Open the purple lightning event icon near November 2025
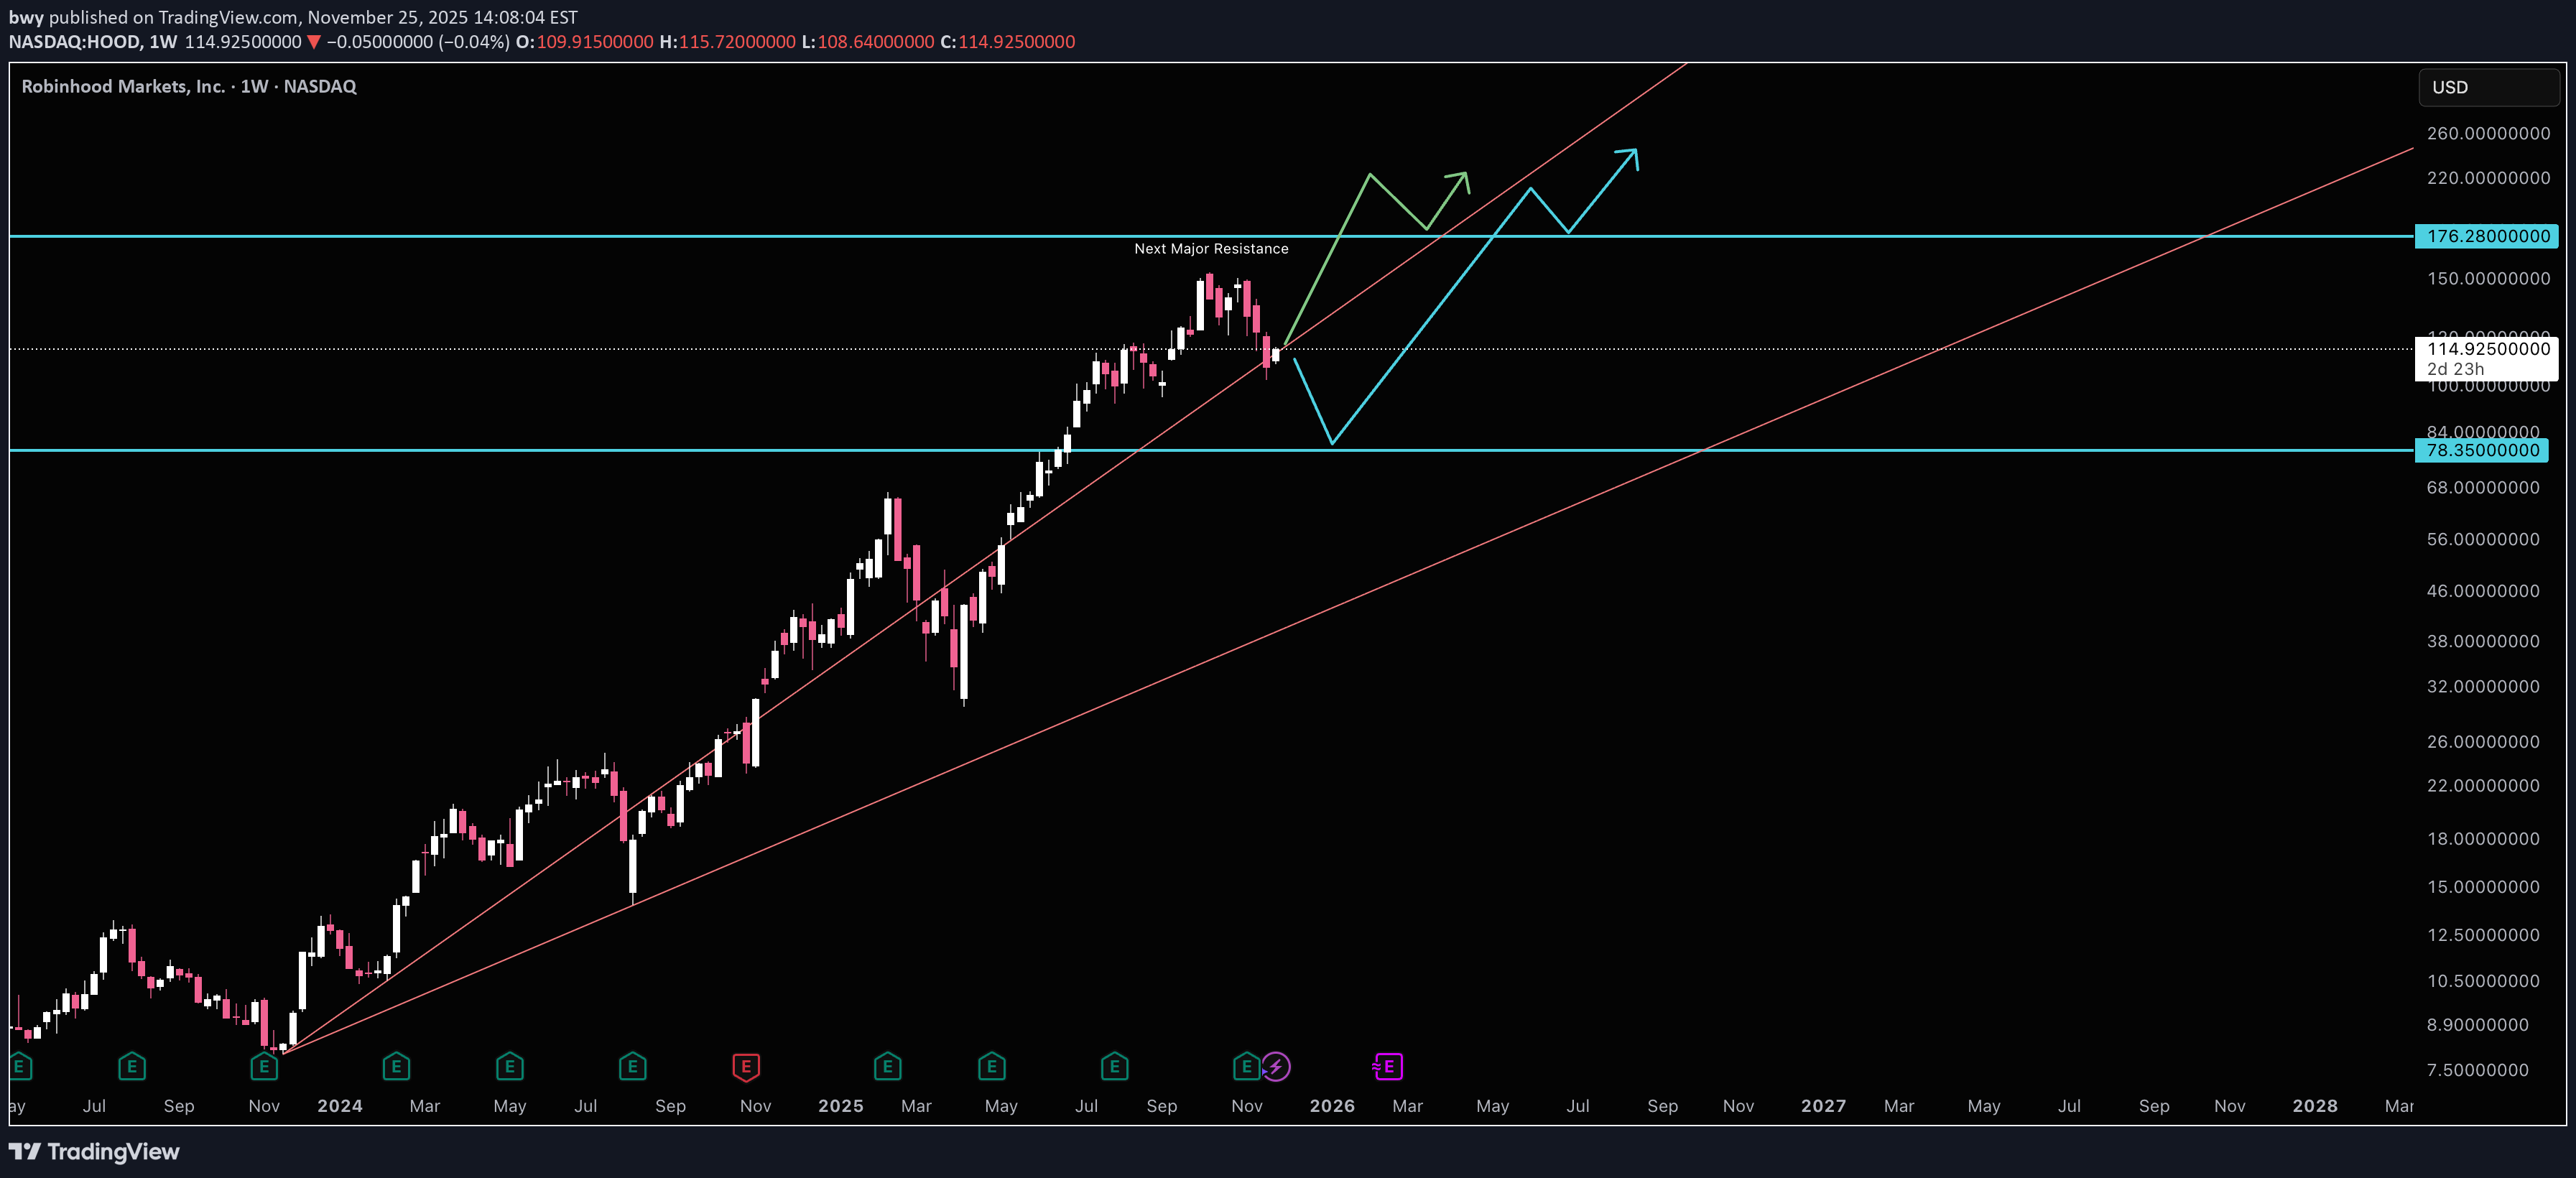2576x1178 pixels. [1277, 1067]
